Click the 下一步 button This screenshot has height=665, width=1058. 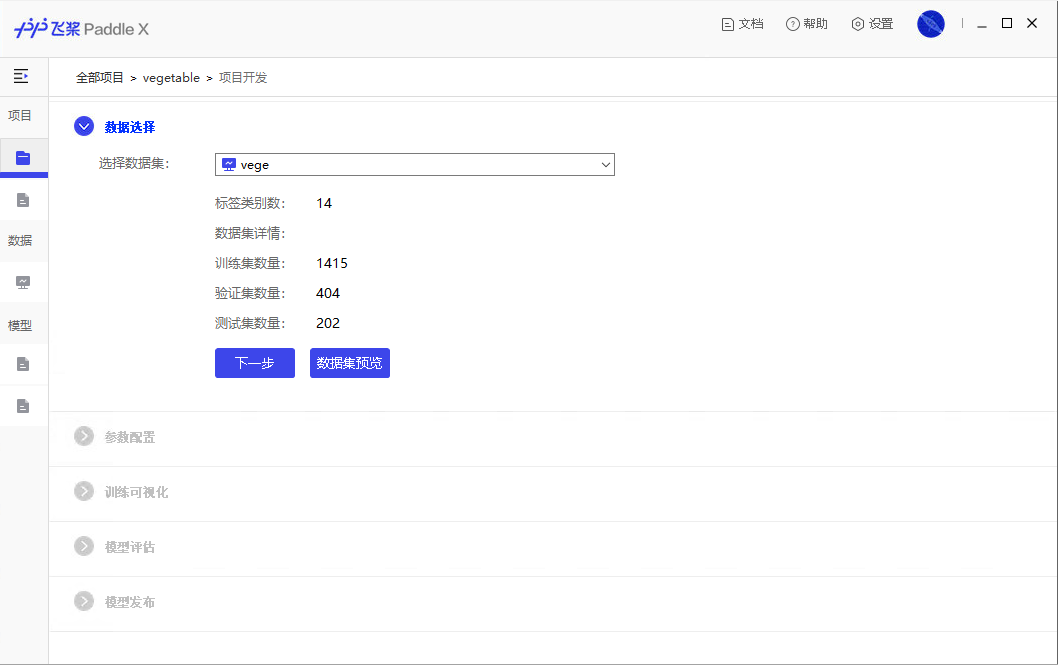click(254, 363)
